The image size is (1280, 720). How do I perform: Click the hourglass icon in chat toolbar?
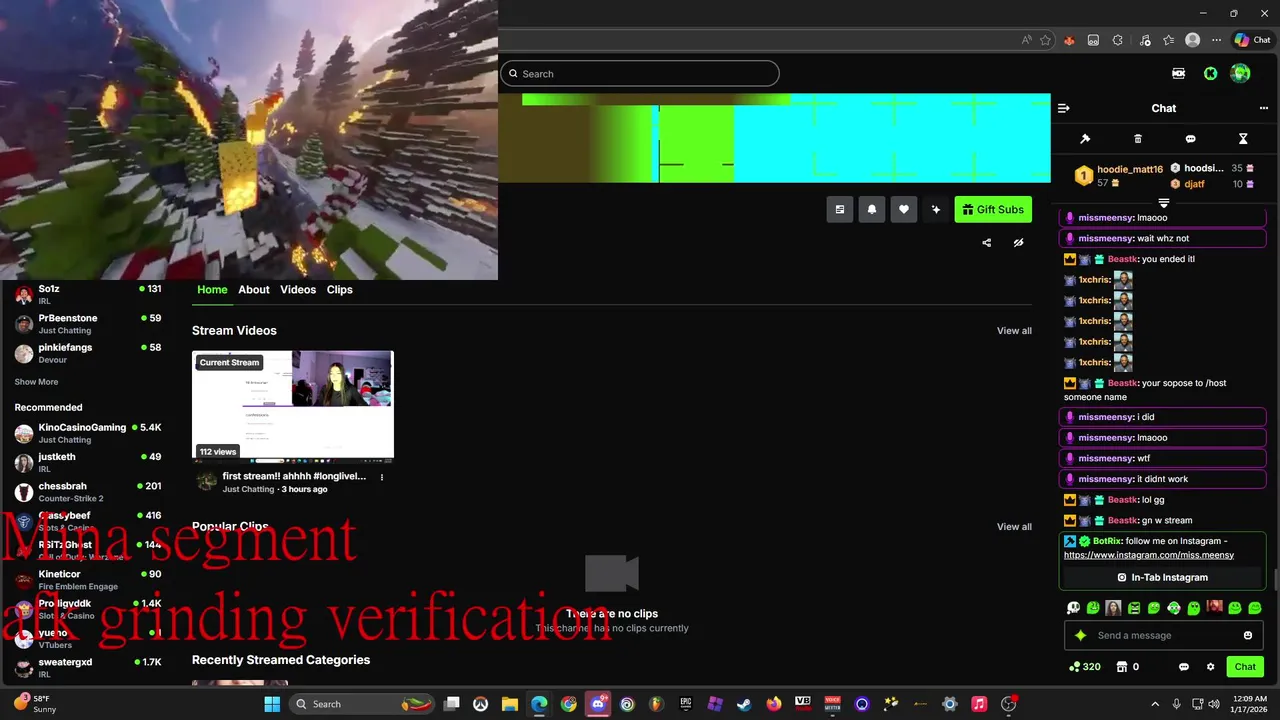[1243, 139]
